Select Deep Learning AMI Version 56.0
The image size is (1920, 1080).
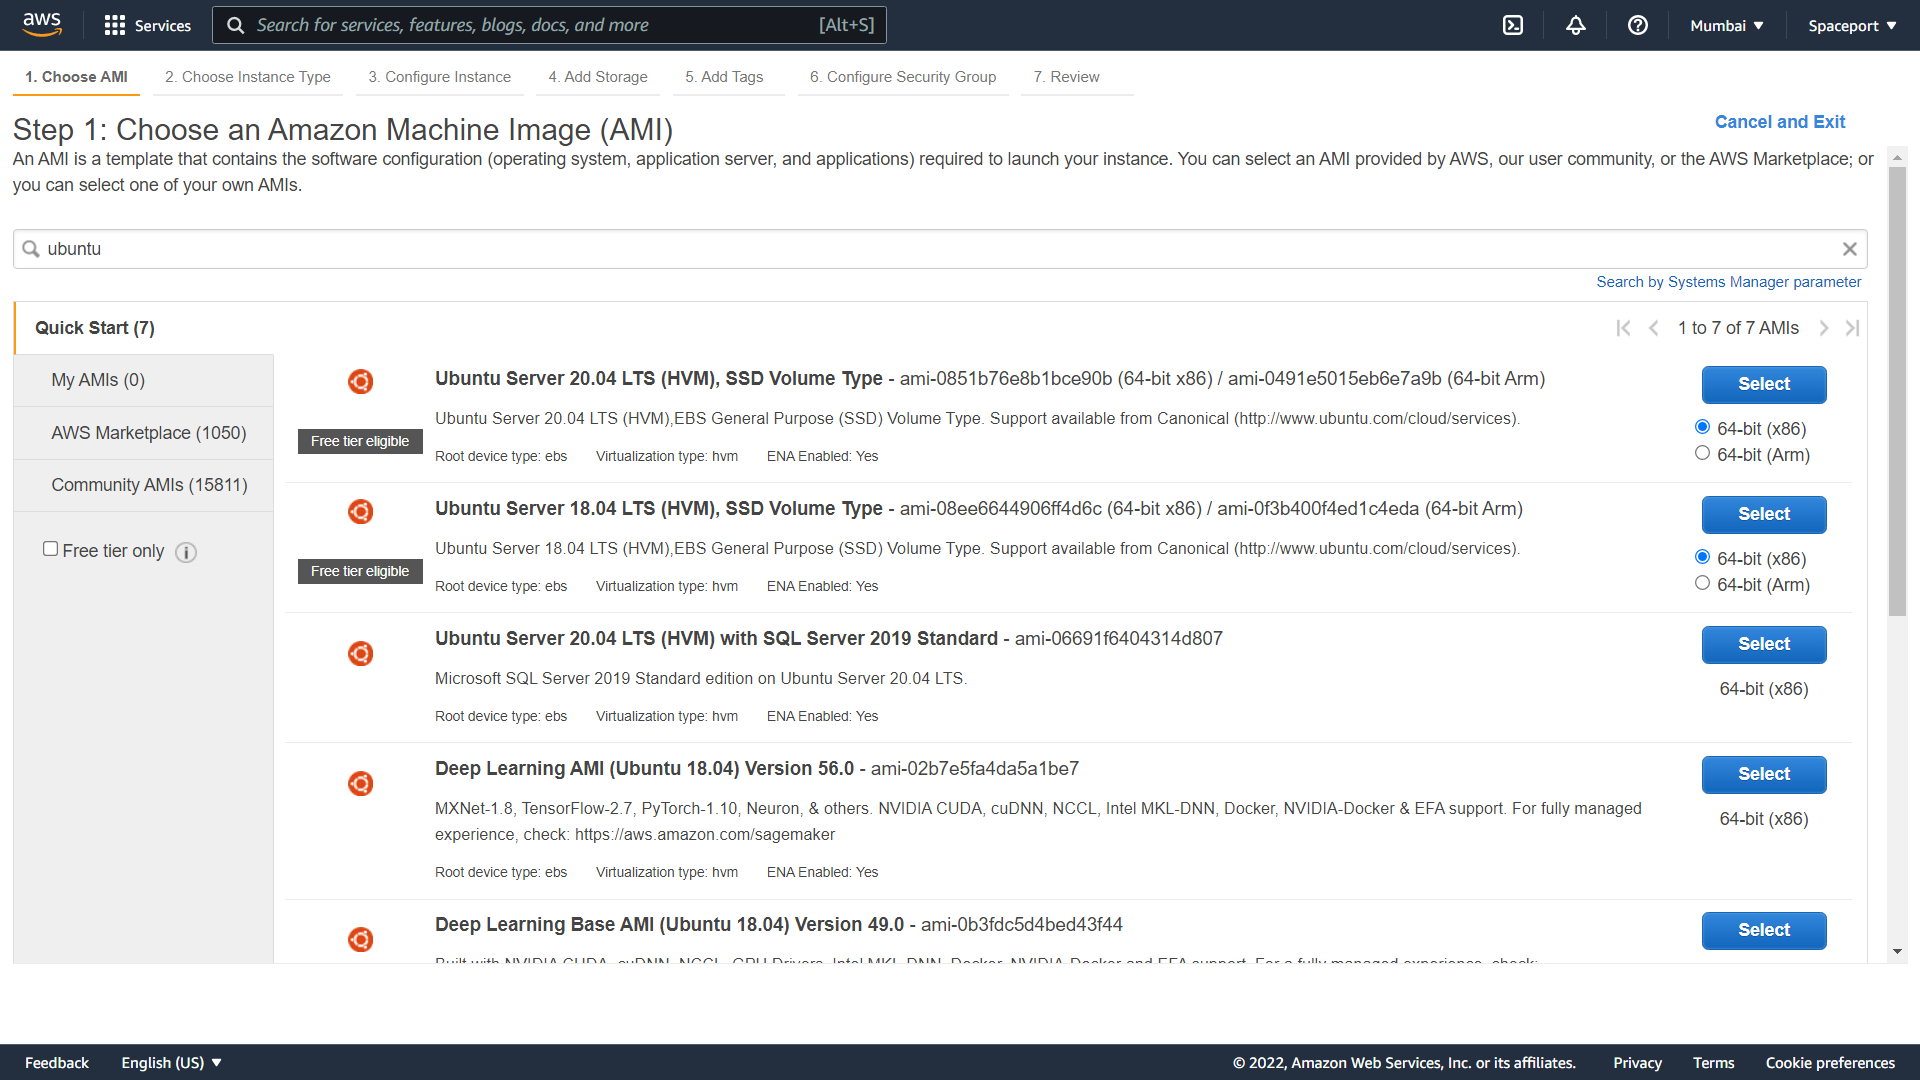pyautogui.click(x=1764, y=774)
